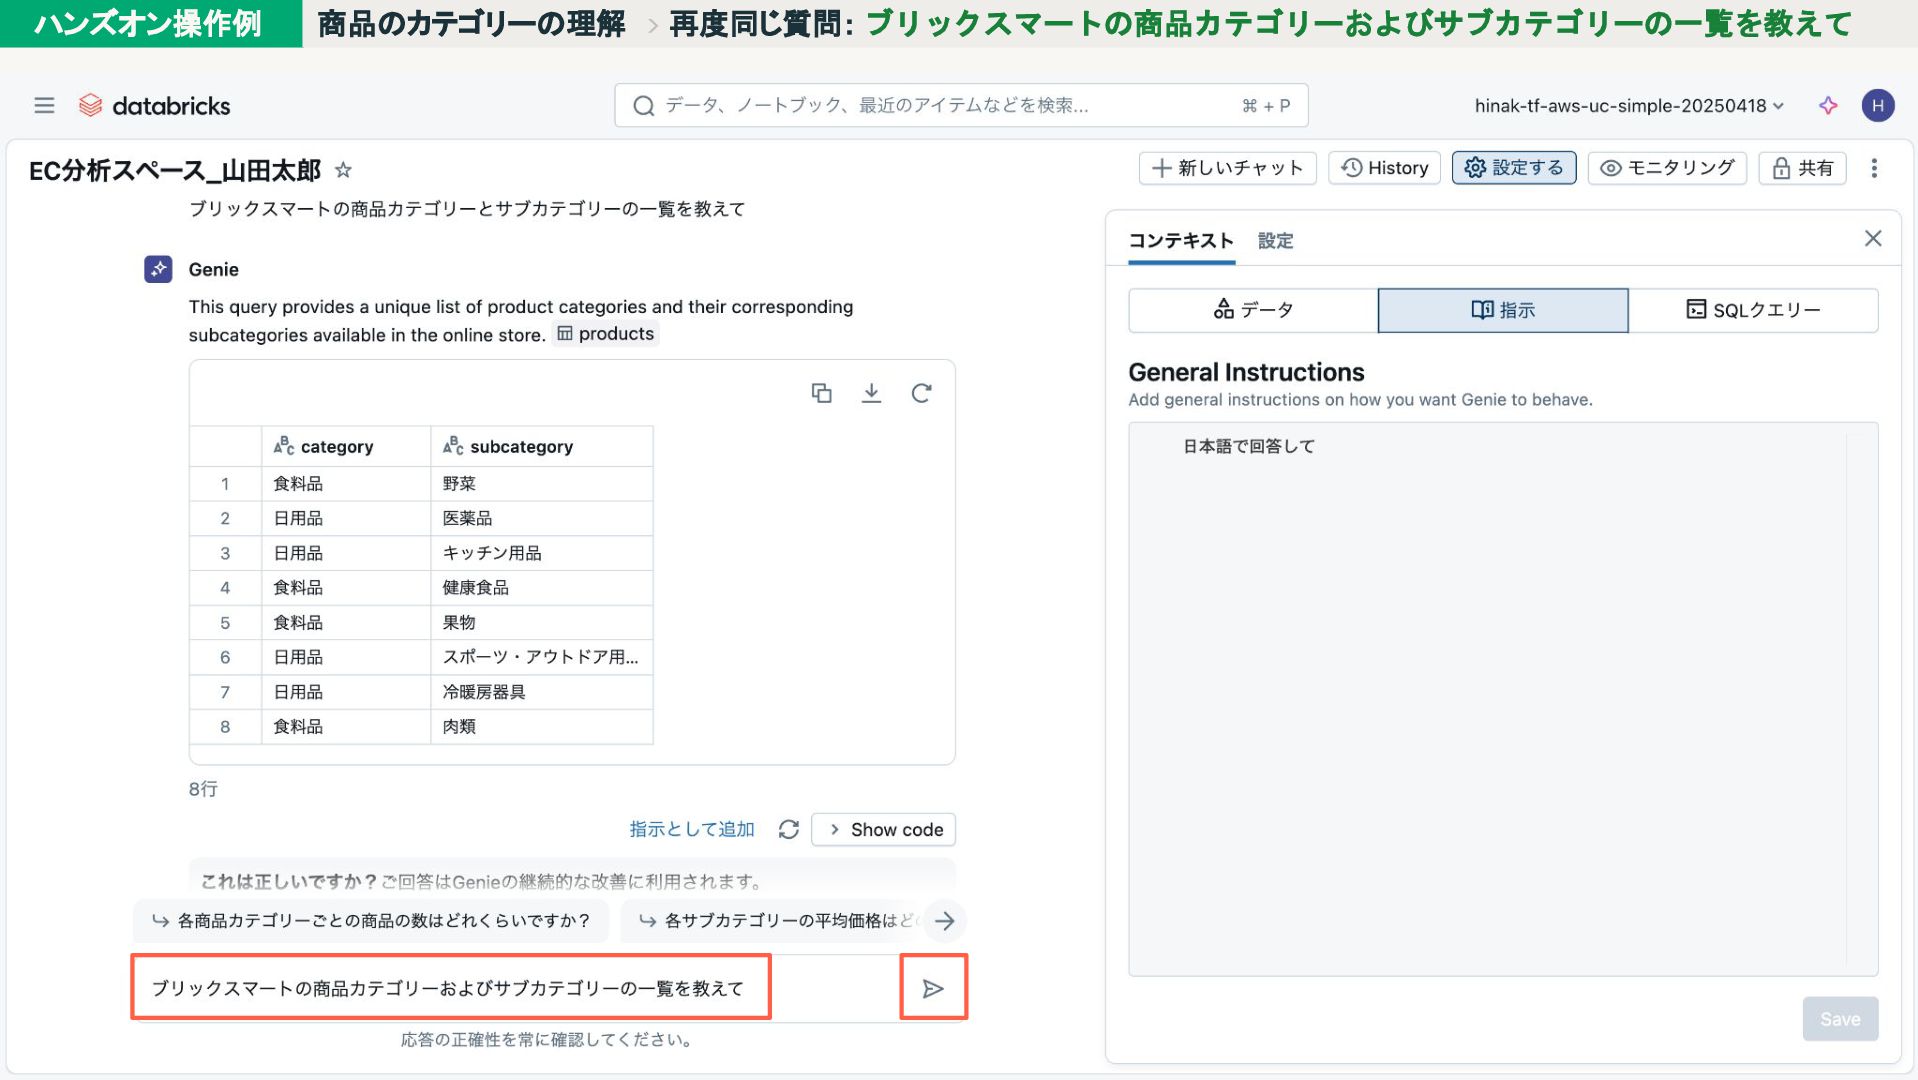
Task: Download the result table
Action: [x=871, y=393]
